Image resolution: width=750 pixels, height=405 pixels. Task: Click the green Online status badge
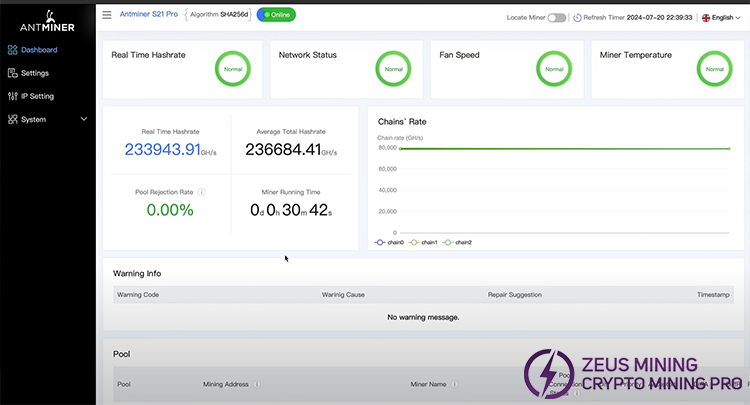point(276,16)
